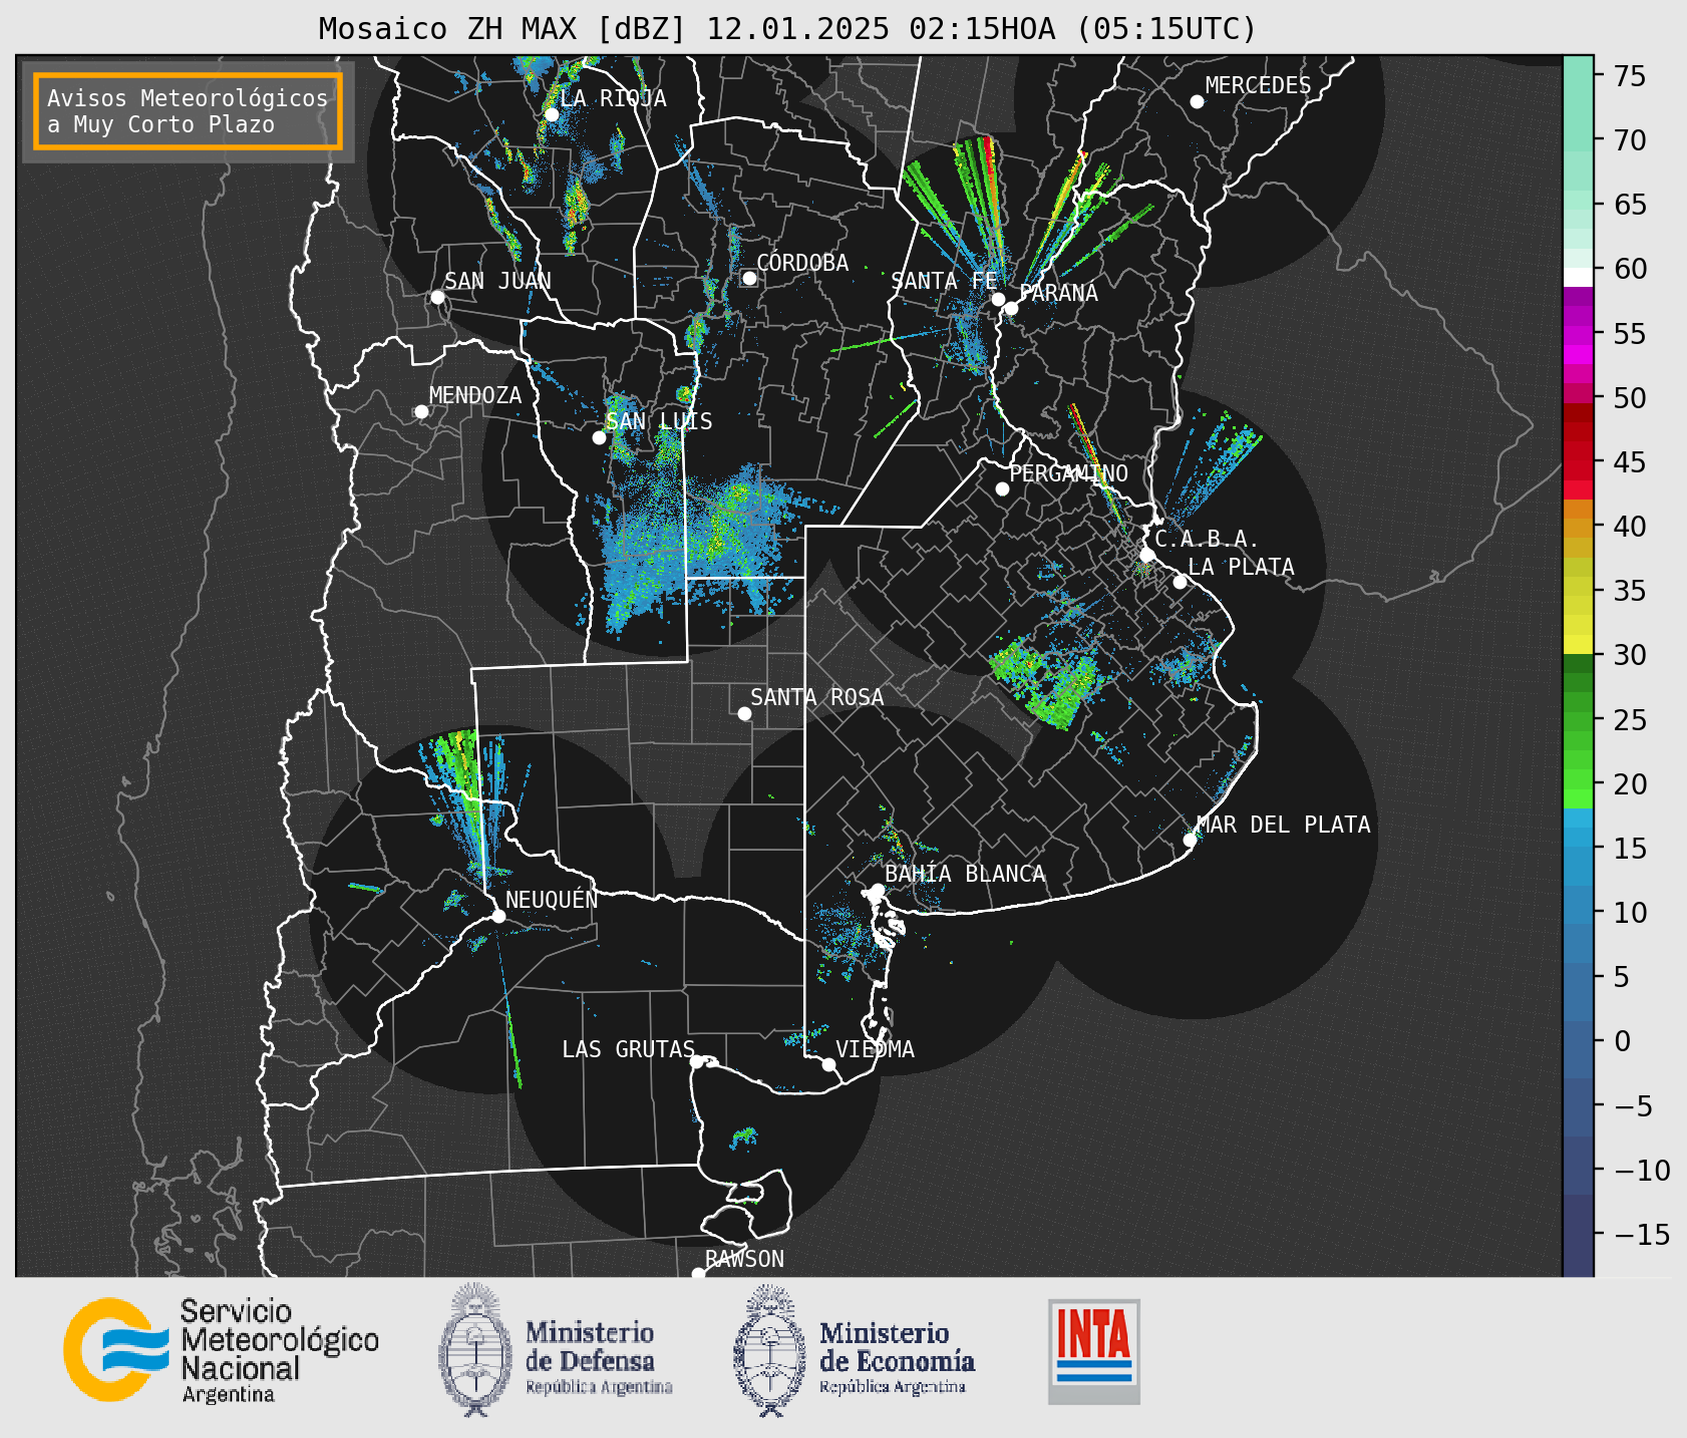Select the PARANÁ city dot
This screenshot has width=1687, height=1438.
click(x=1011, y=308)
